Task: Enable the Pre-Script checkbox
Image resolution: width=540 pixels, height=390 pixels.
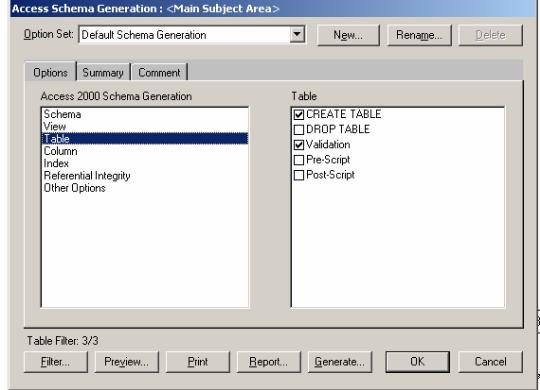Action: pyautogui.click(x=299, y=160)
